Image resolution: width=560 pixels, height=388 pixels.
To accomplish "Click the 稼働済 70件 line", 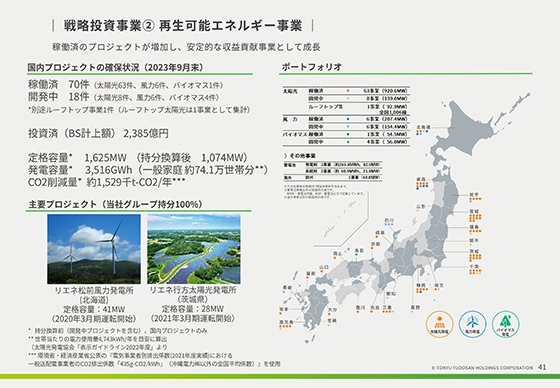I will pyautogui.click(x=126, y=85).
